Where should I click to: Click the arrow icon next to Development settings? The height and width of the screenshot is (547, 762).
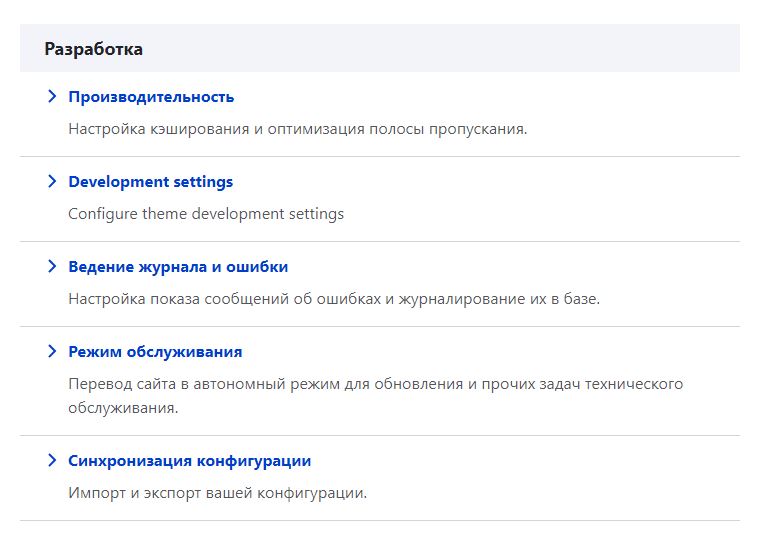click(x=52, y=181)
